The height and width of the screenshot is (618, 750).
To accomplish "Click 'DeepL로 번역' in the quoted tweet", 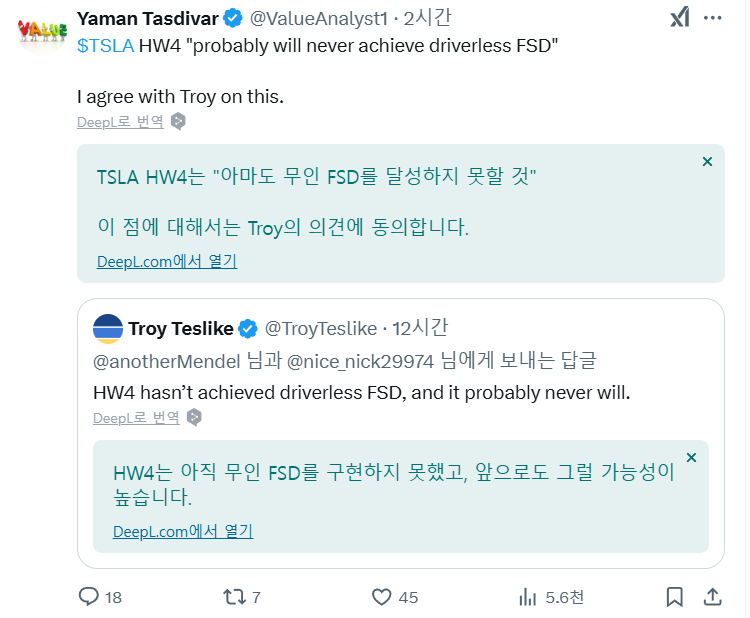I will coord(136,418).
